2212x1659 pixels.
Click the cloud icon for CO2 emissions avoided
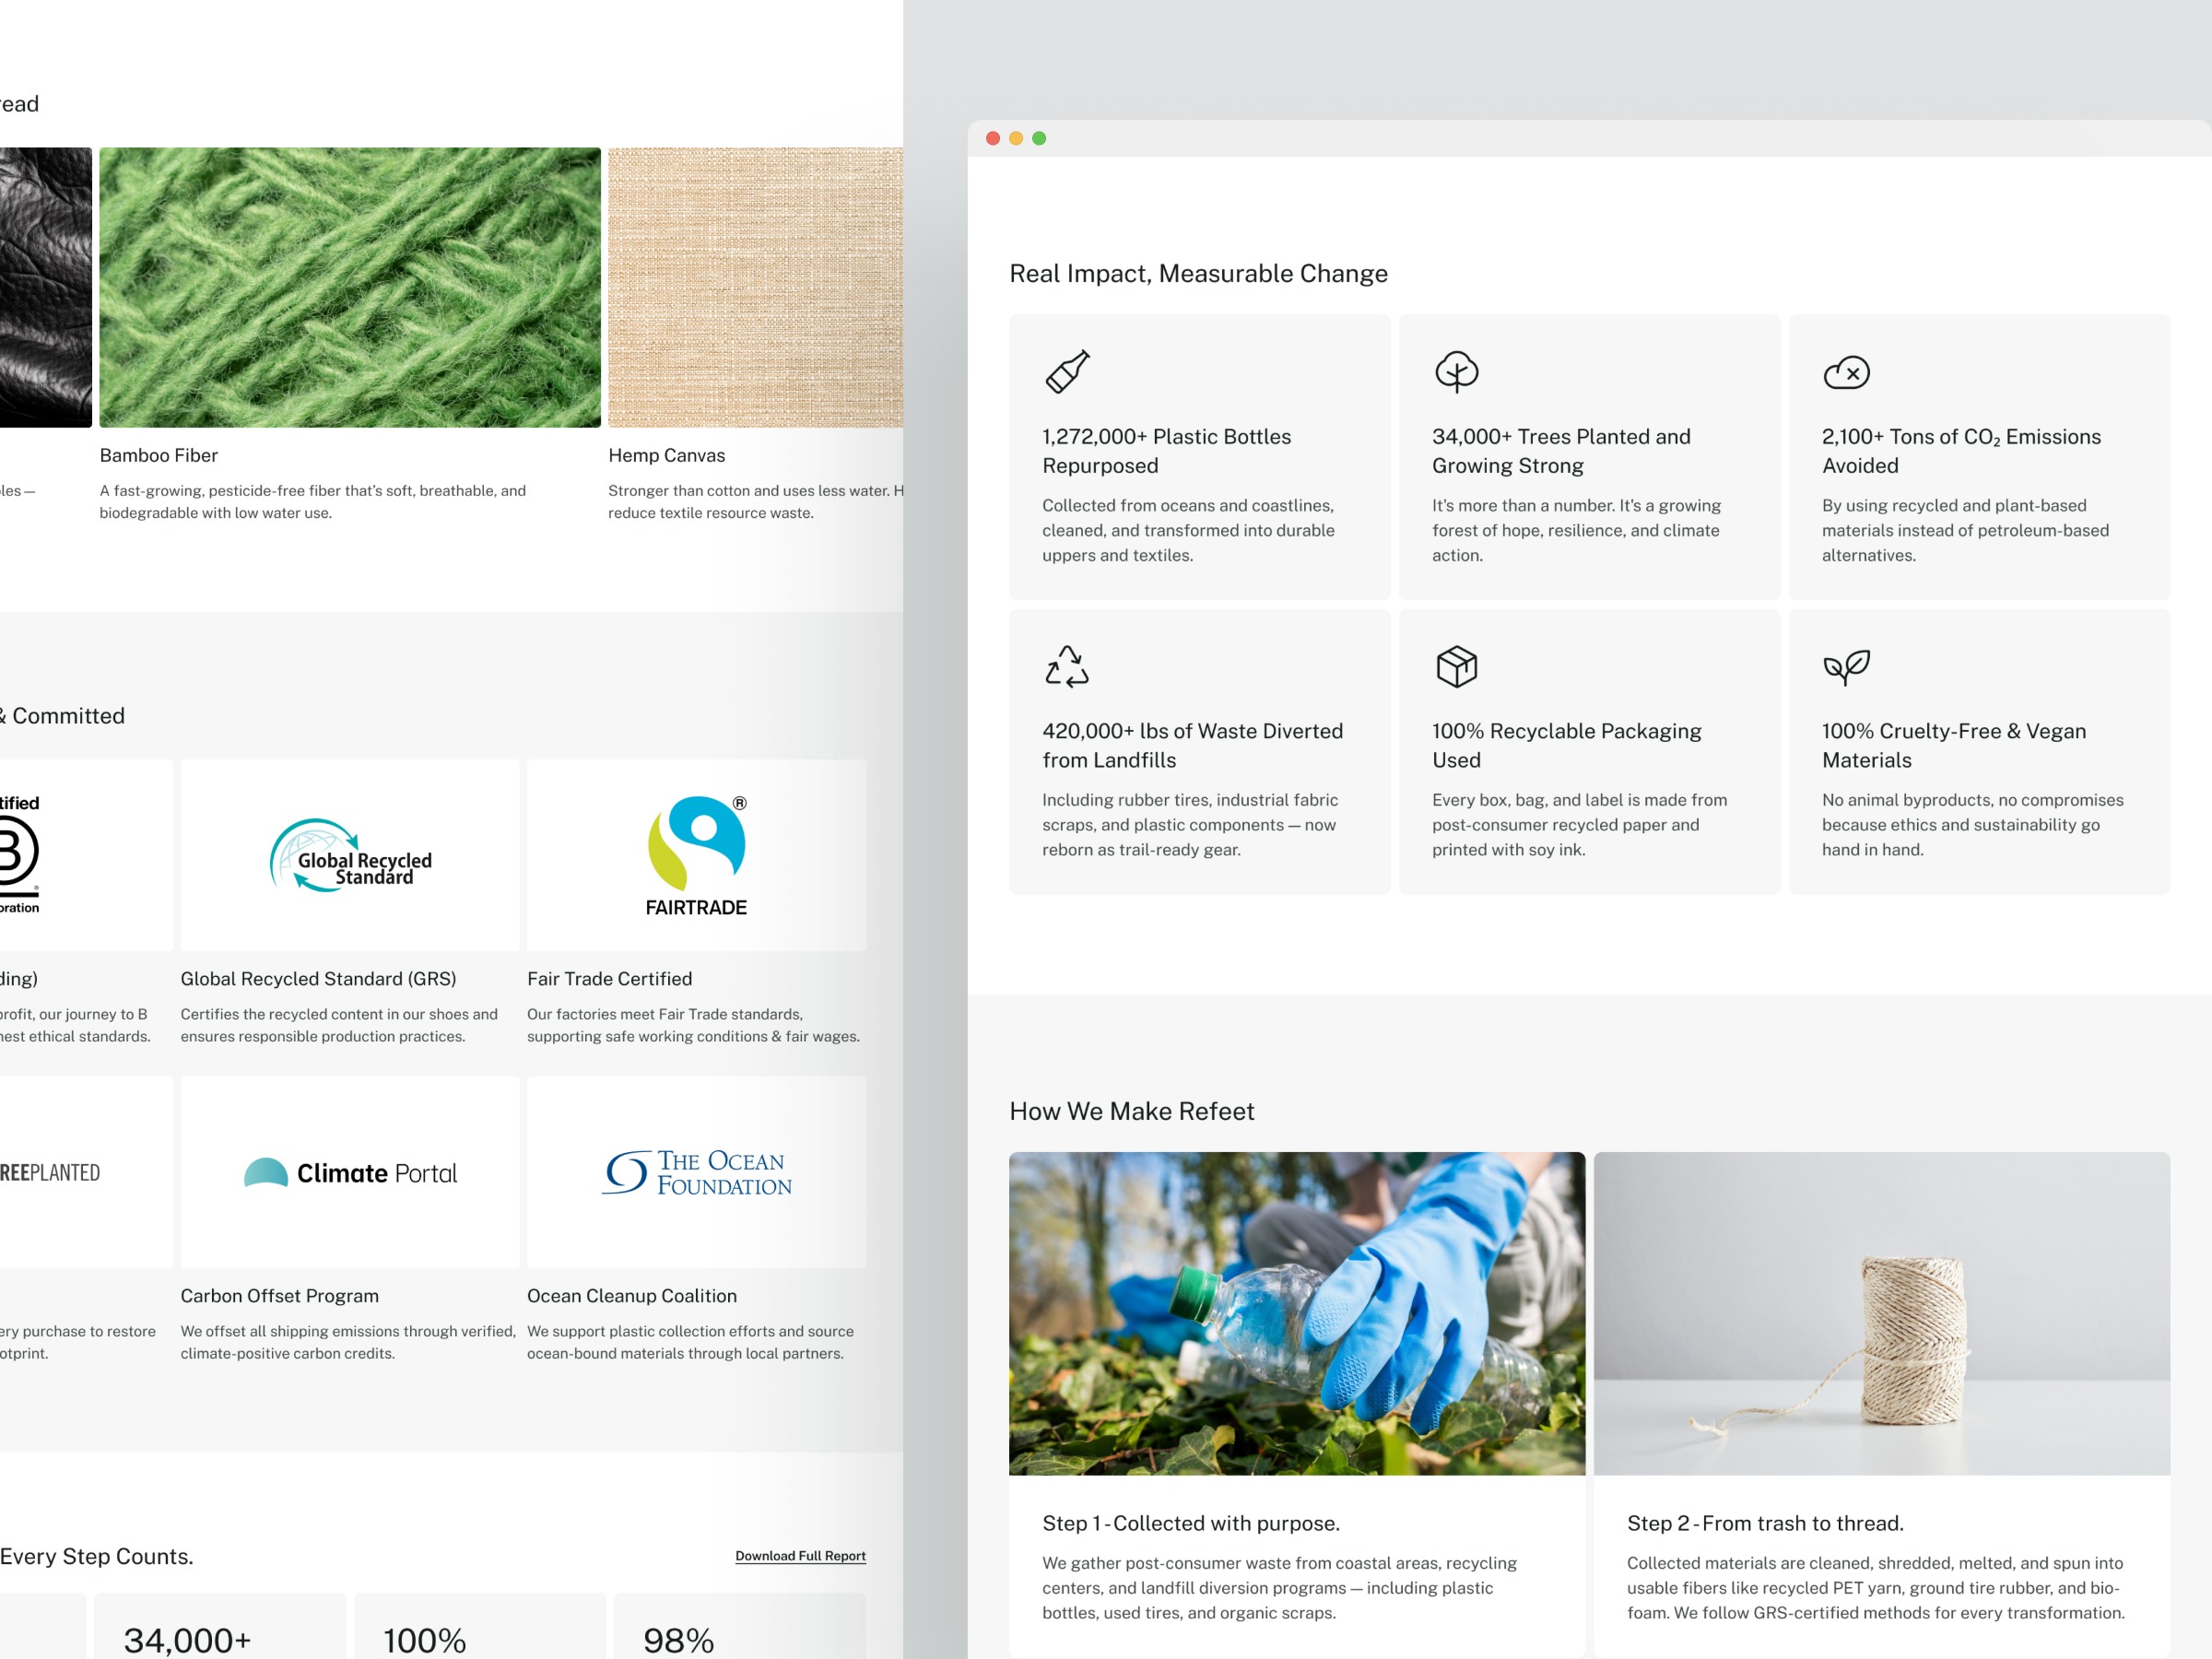tap(1849, 374)
